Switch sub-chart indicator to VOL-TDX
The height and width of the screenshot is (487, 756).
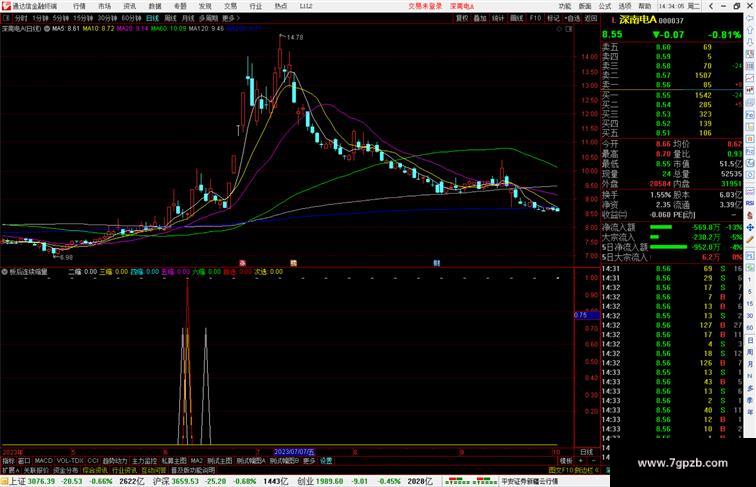(x=70, y=461)
